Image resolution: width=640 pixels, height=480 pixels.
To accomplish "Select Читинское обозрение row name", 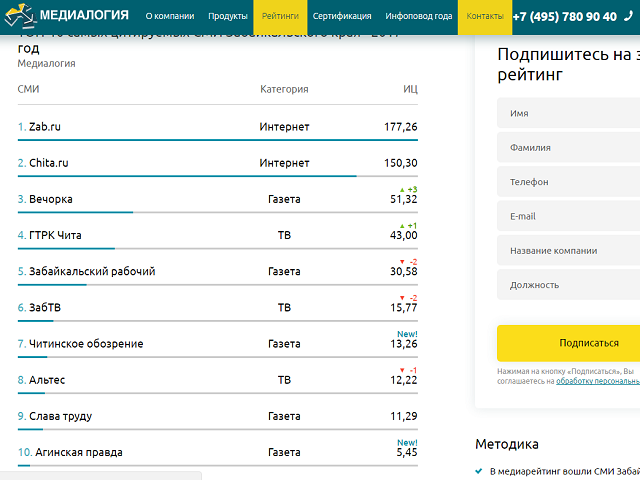I will point(86,344).
